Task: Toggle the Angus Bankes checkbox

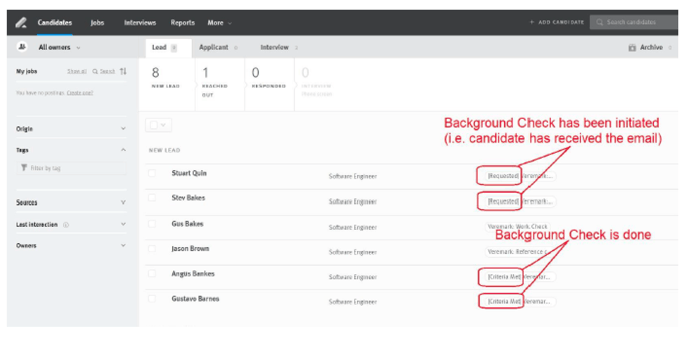Action: (x=152, y=274)
